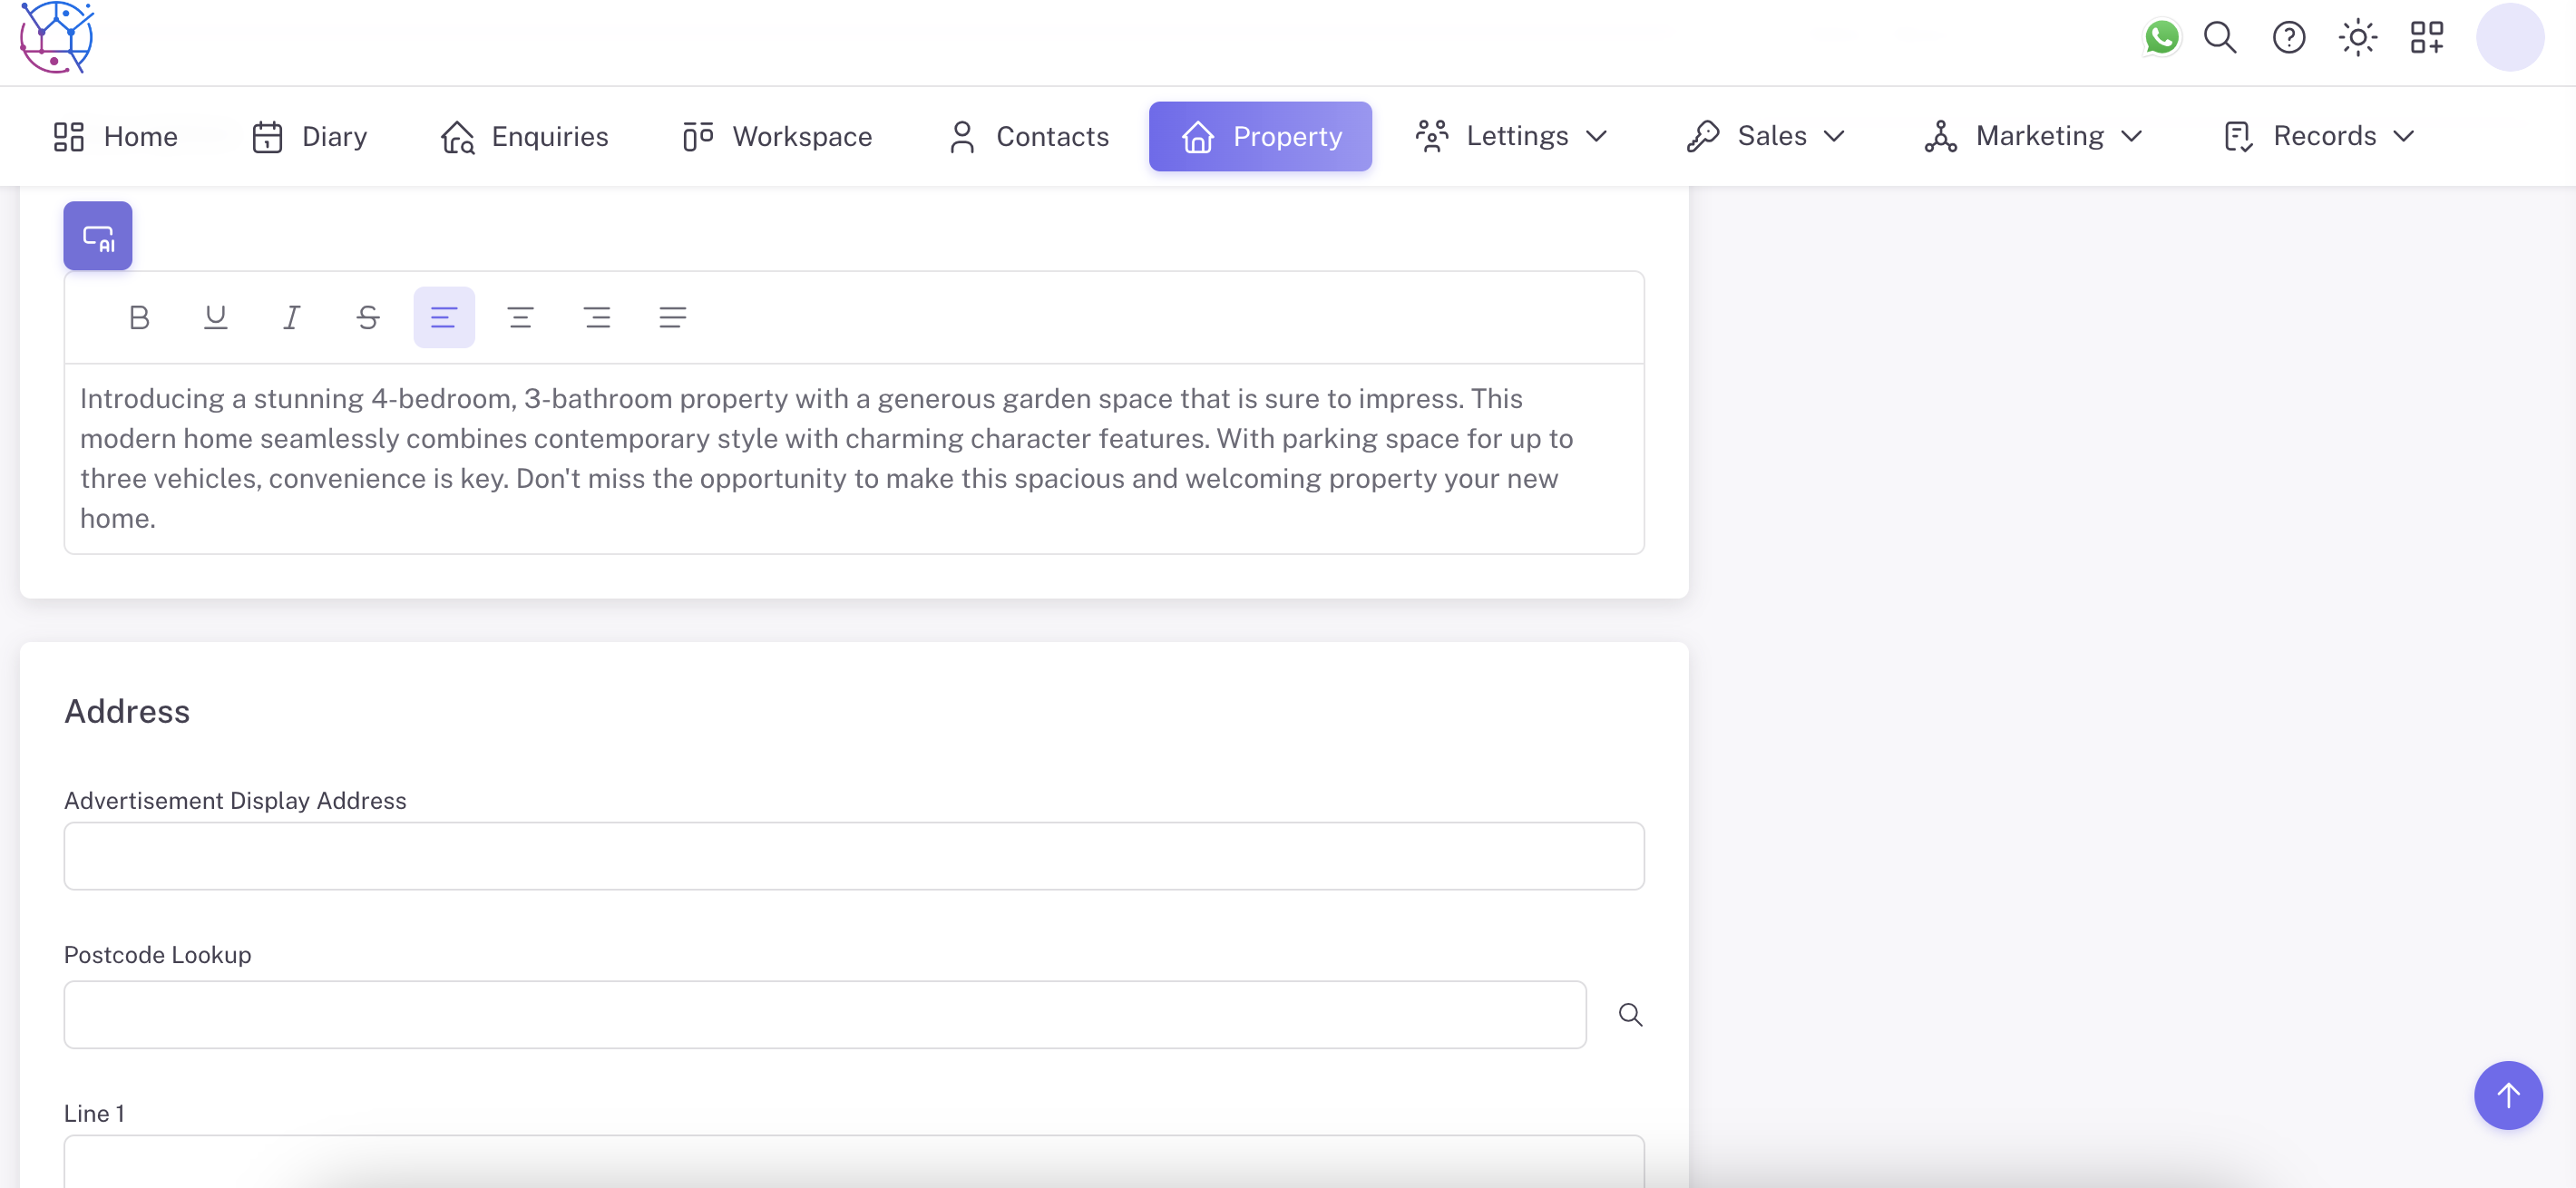Switch theme using the sun icon
Image resolution: width=2576 pixels, height=1188 pixels.
[x=2357, y=37]
